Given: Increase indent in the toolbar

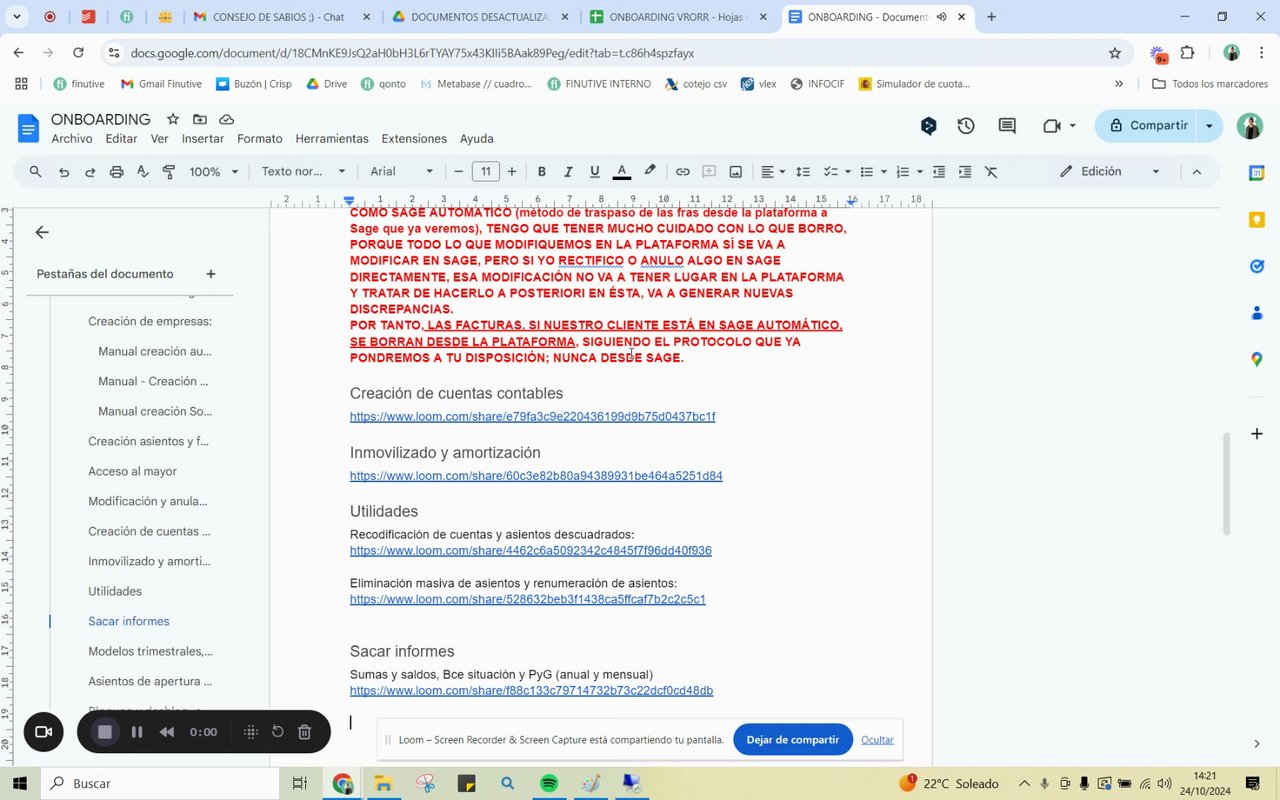Looking at the screenshot, I should tap(965, 172).
